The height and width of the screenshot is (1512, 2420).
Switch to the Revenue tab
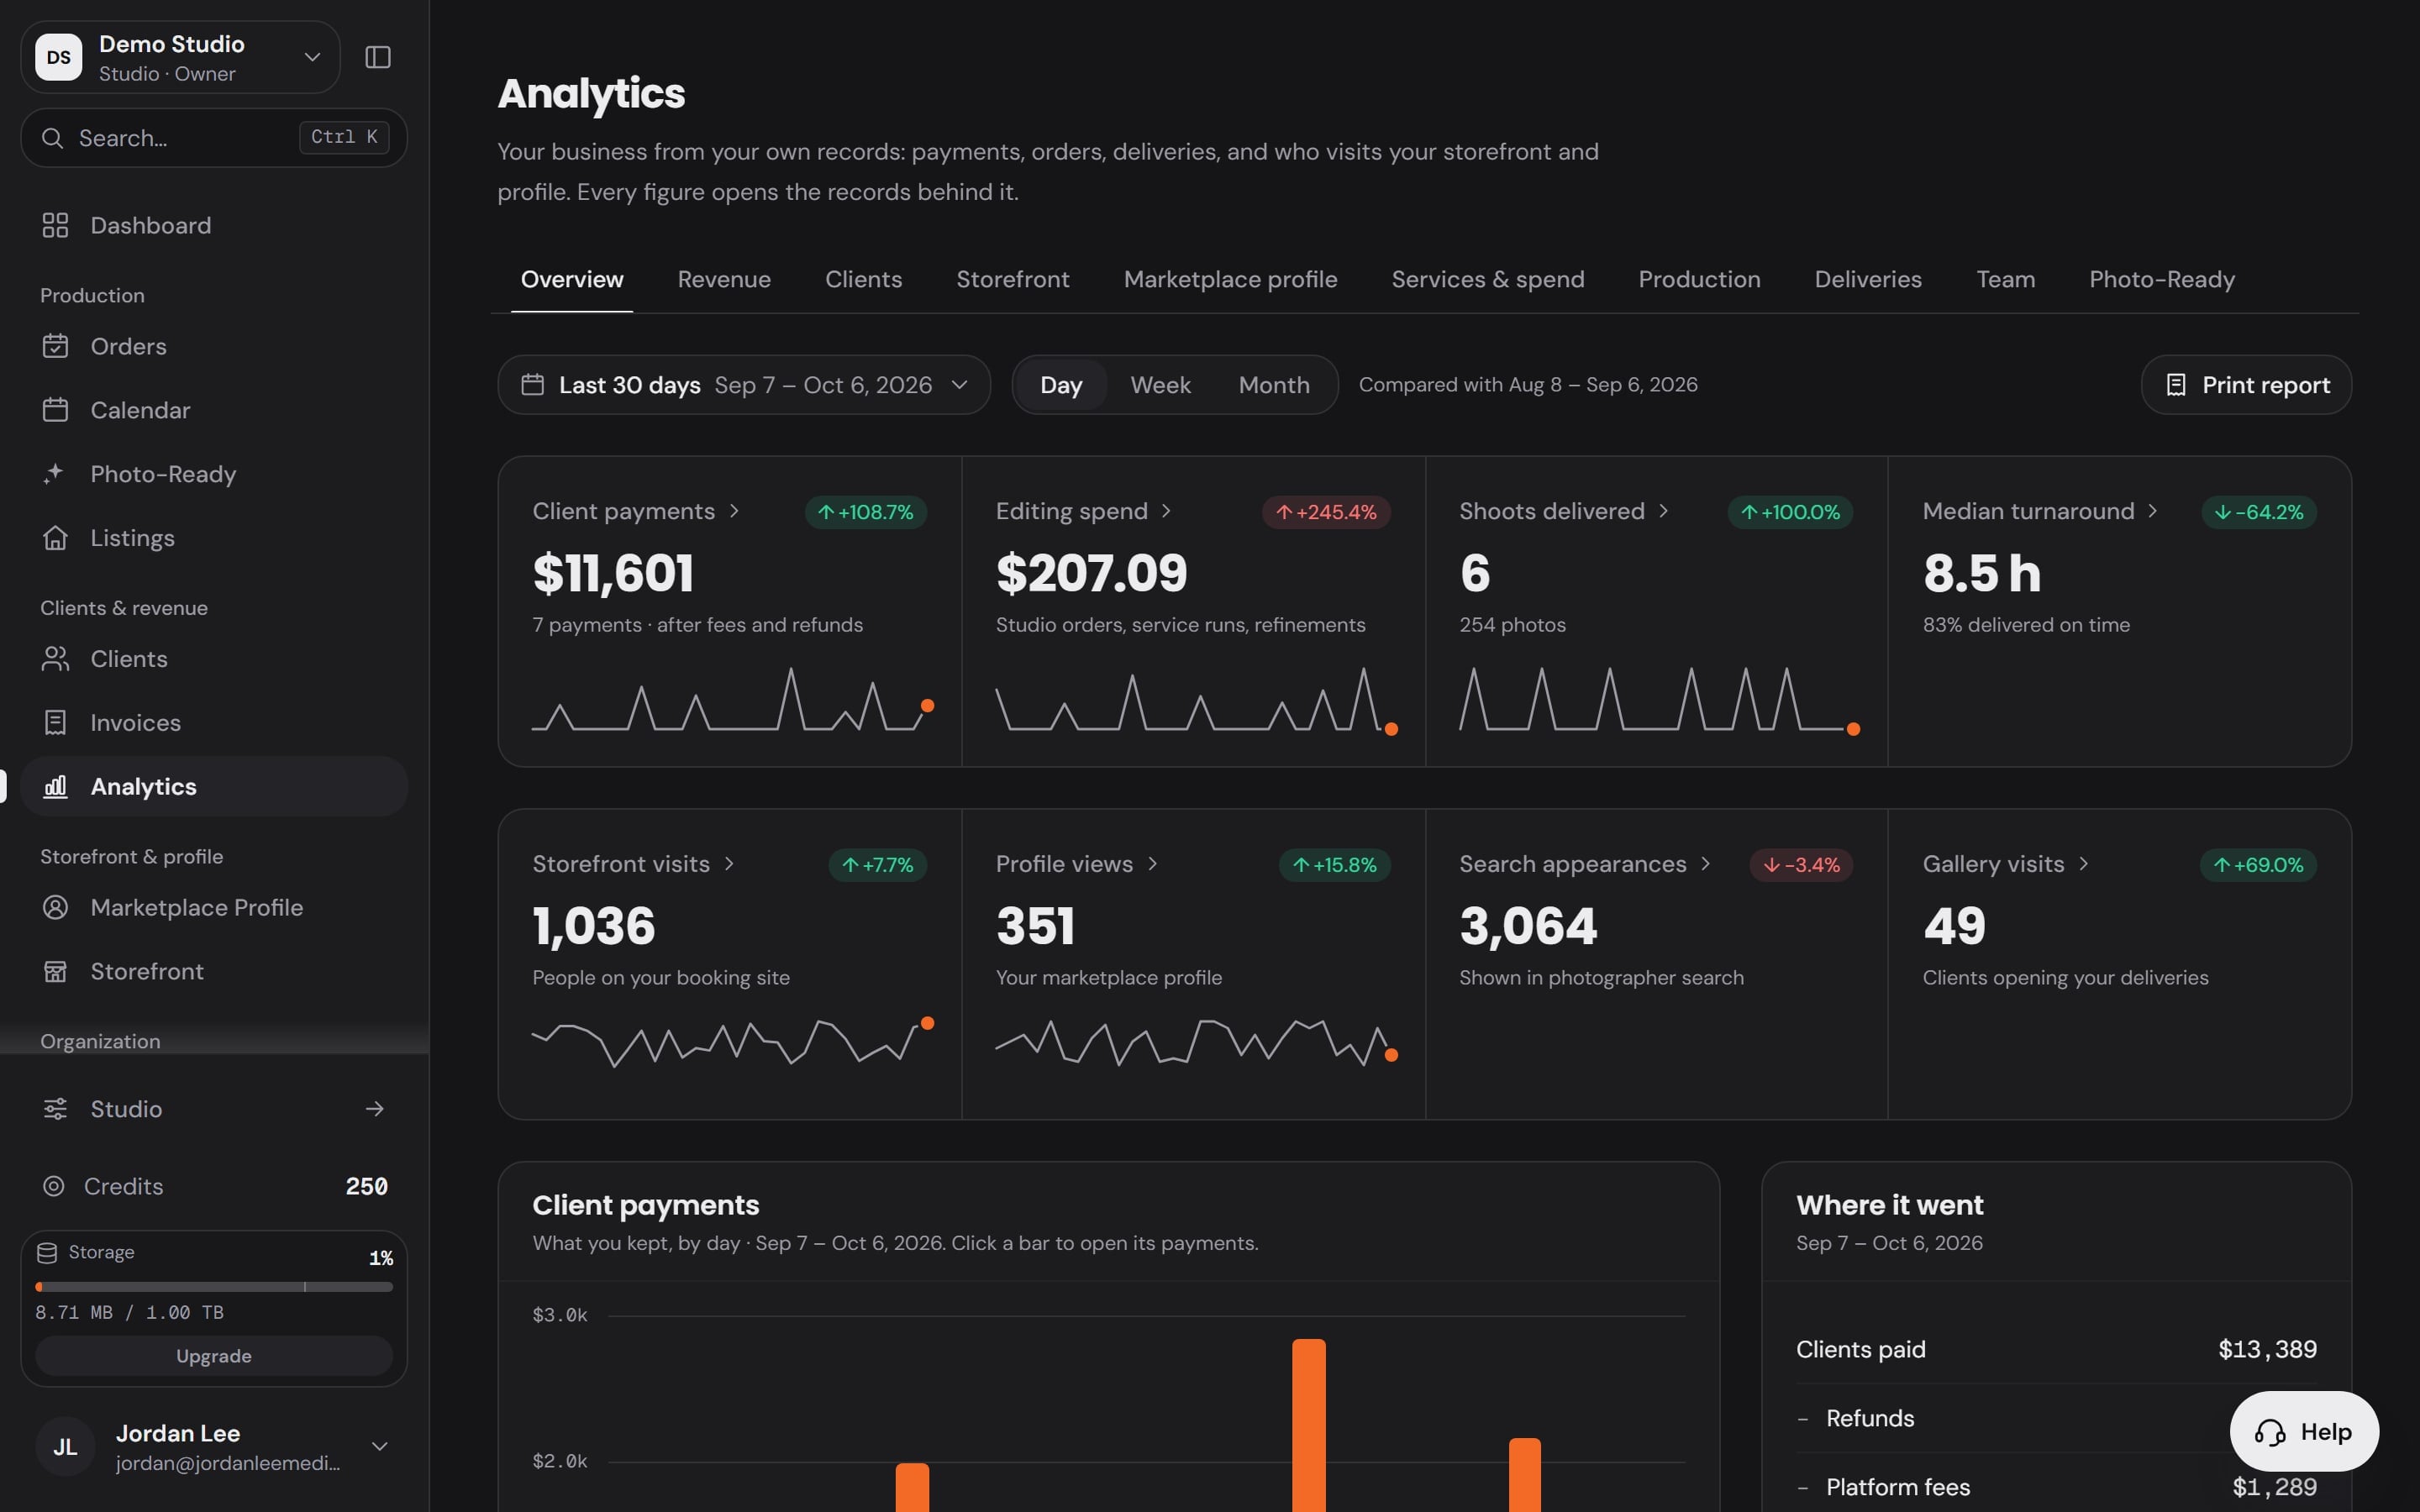(724, 279)
